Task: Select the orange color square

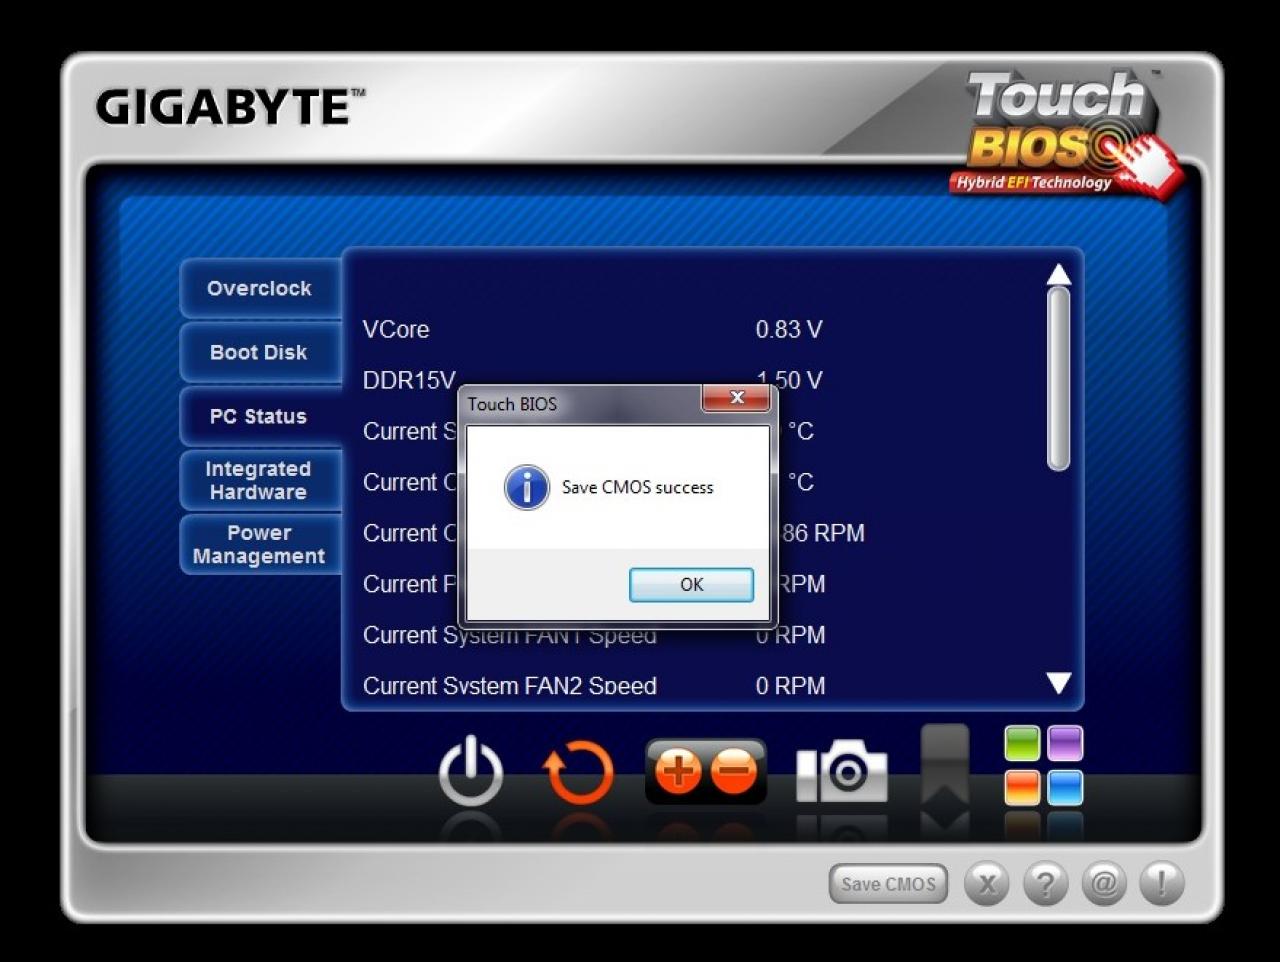Action: 1023,787
